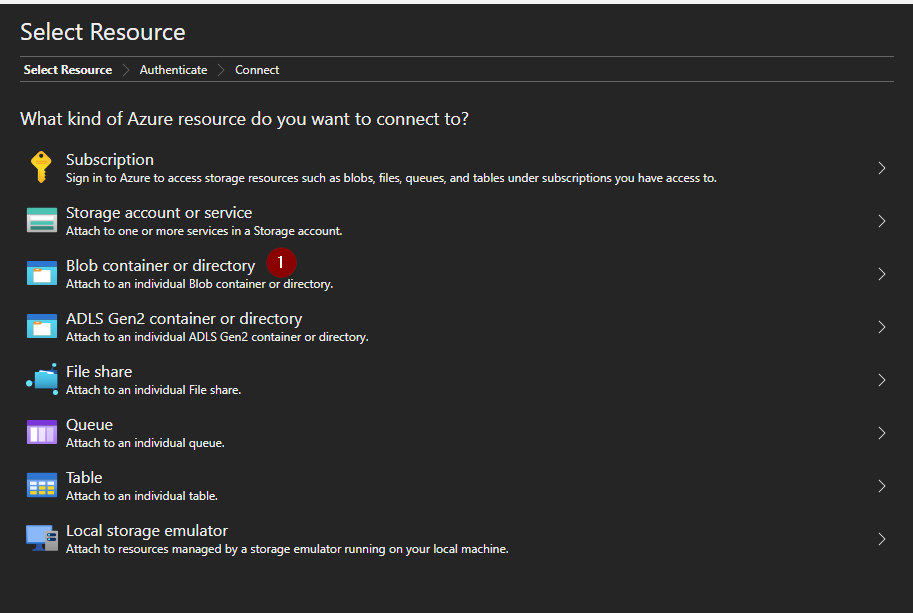Click the purple Queue icon
The height and width of the screenshot is (613, 913).
[x=41, y=431]
